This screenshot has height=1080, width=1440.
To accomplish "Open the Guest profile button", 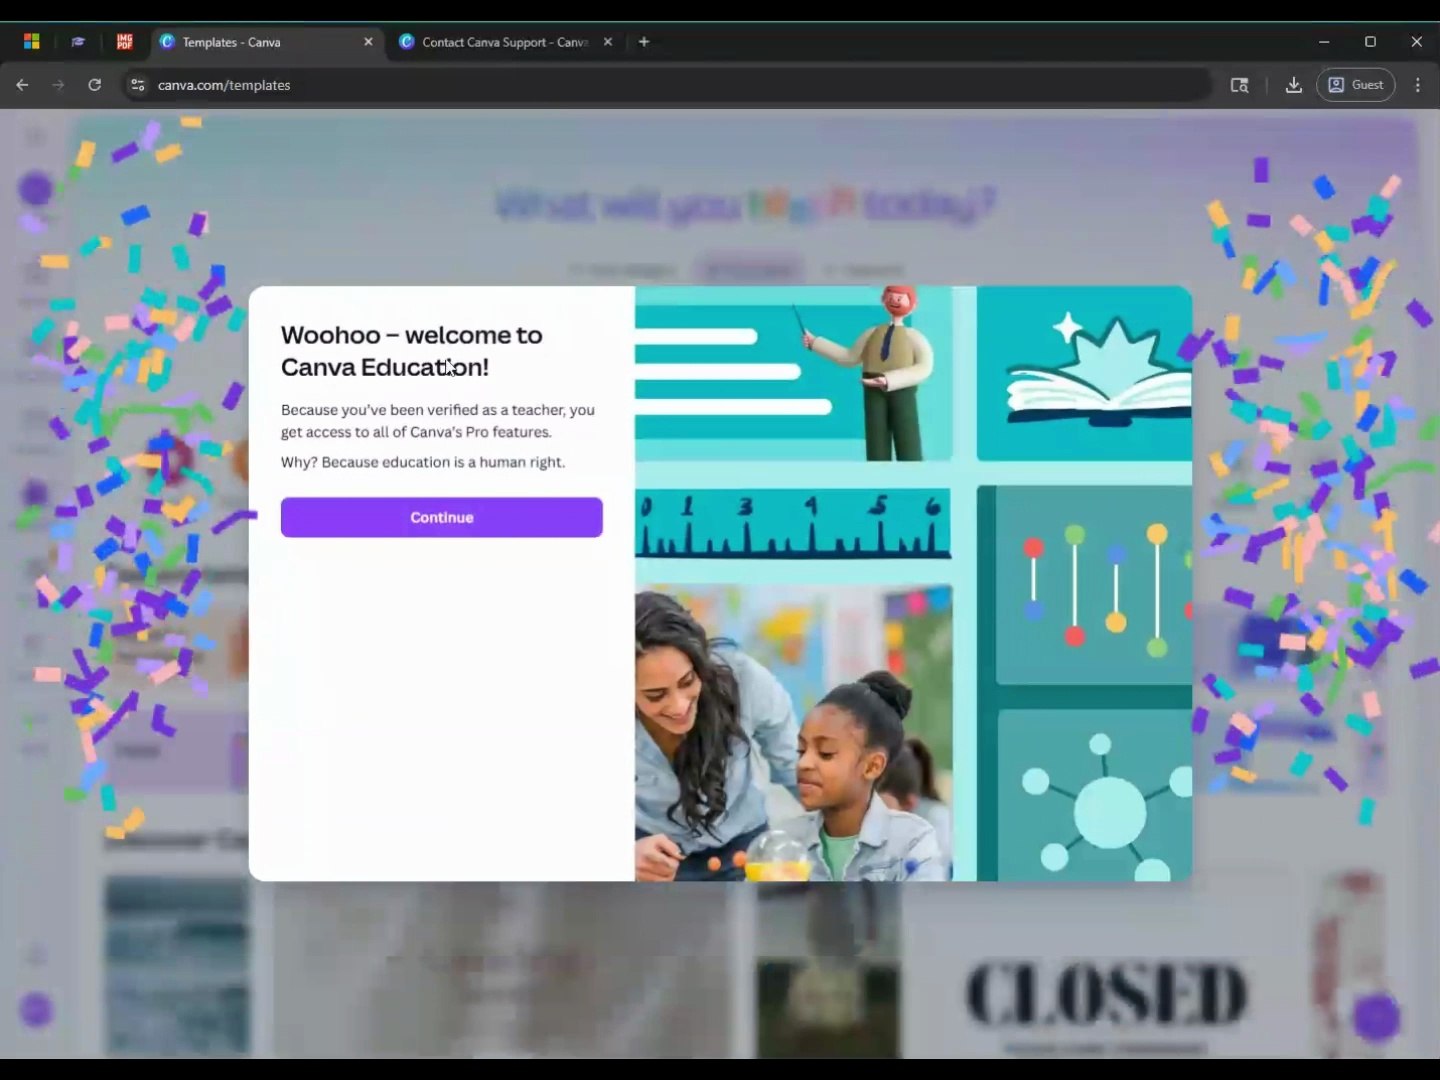I will coord(1355,85).
